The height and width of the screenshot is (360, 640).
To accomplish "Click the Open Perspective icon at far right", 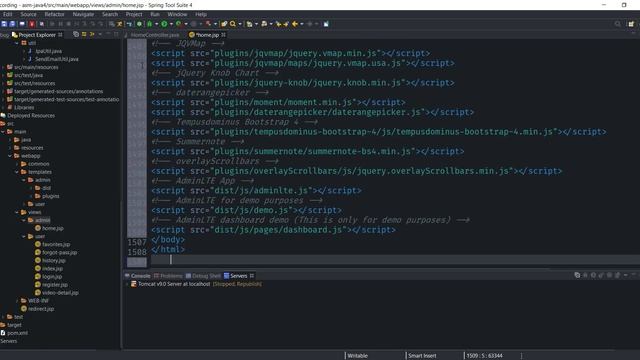I will click(x=631, y=24).
